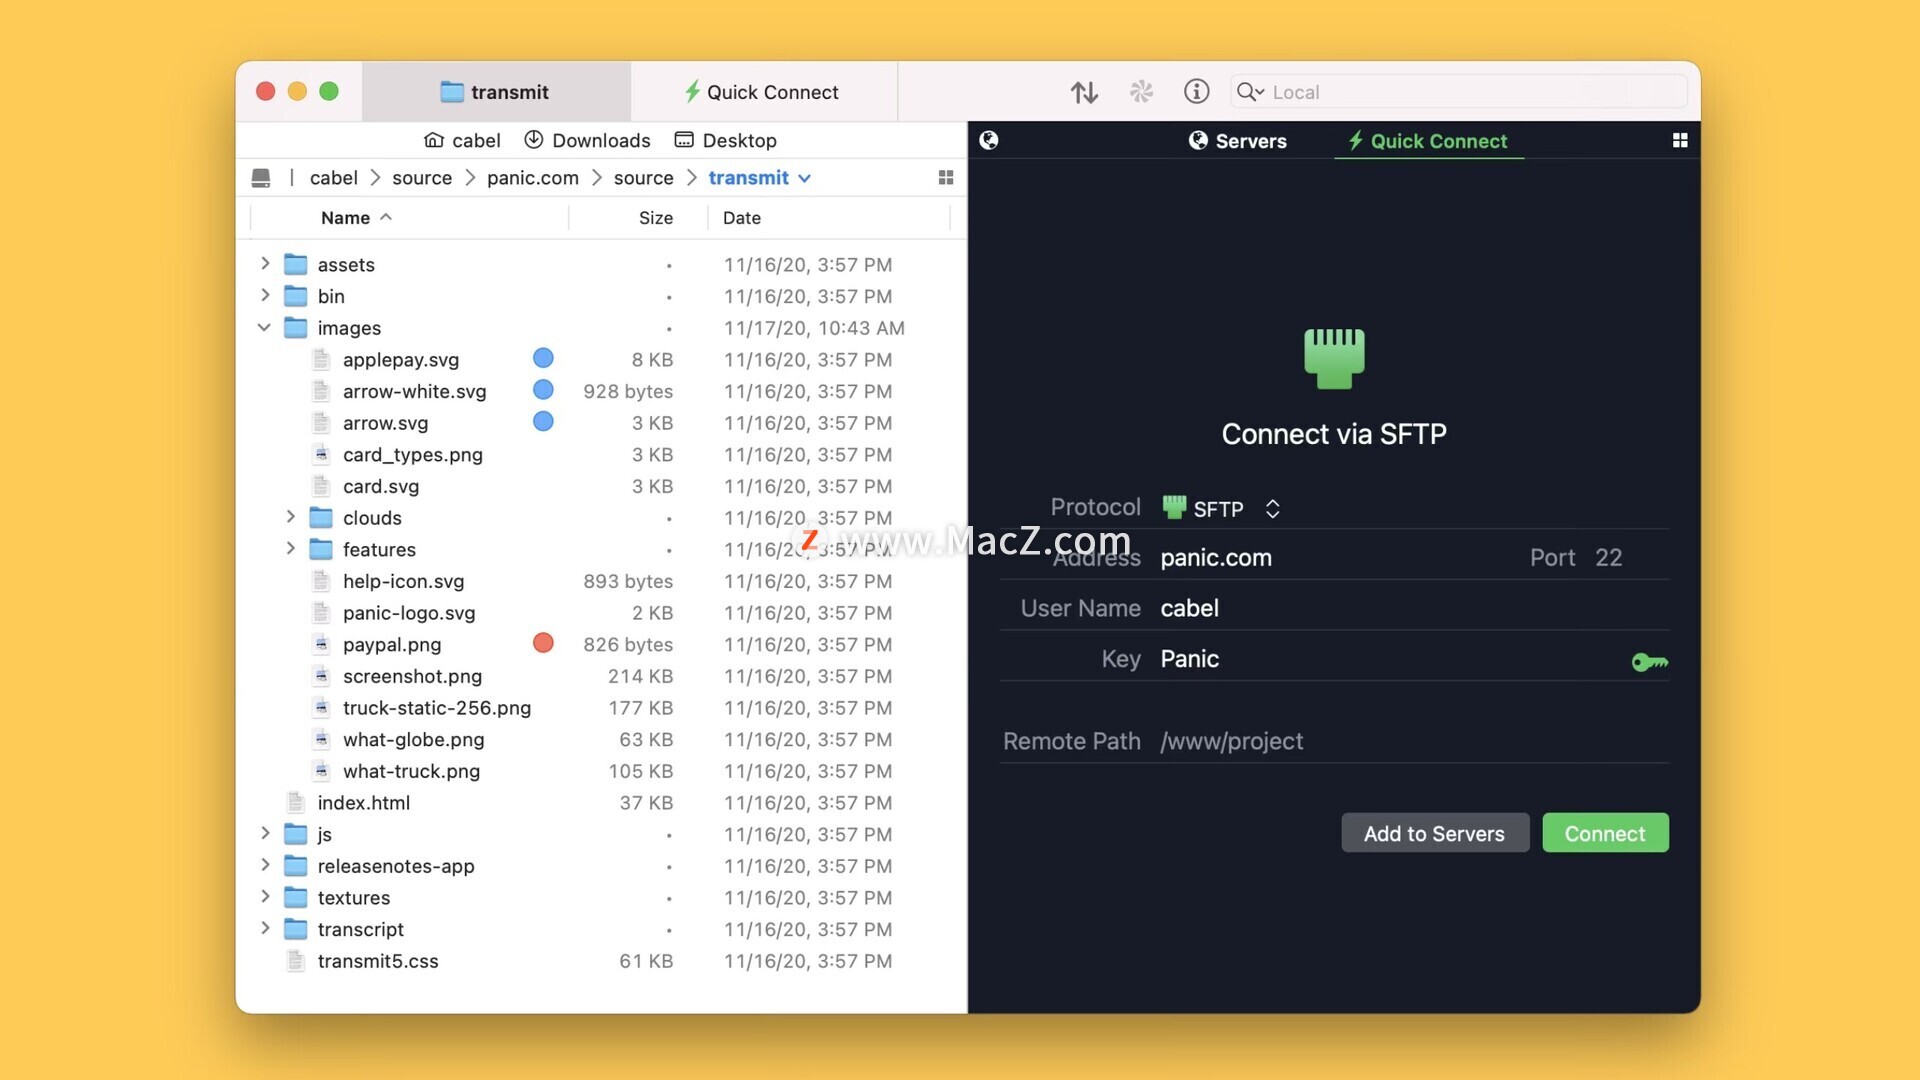1920x1080 pixels.
Task: Click the Remote Path field
Action: click(x=1412, y=741)
